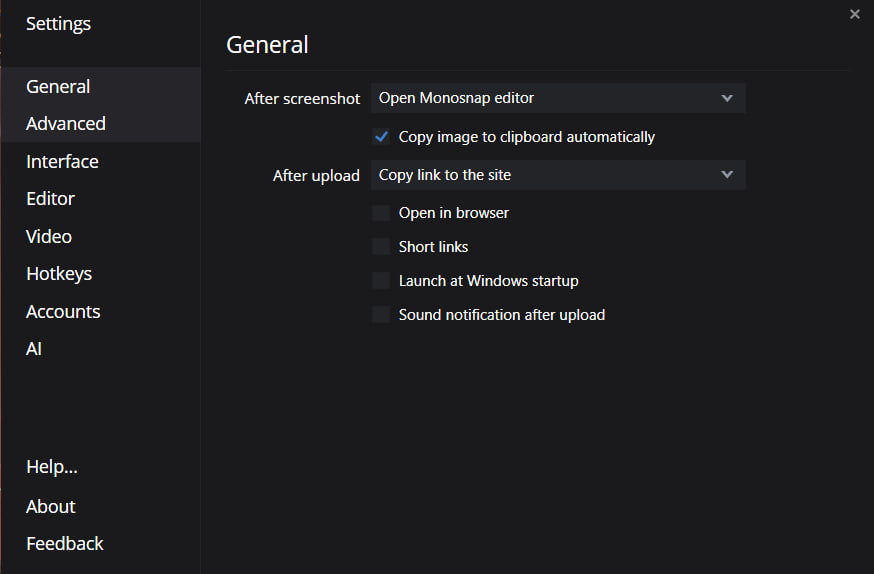Enable the Short links checkbox
Viewport: 874px width, 574px height.
click(x=381, y=246)
